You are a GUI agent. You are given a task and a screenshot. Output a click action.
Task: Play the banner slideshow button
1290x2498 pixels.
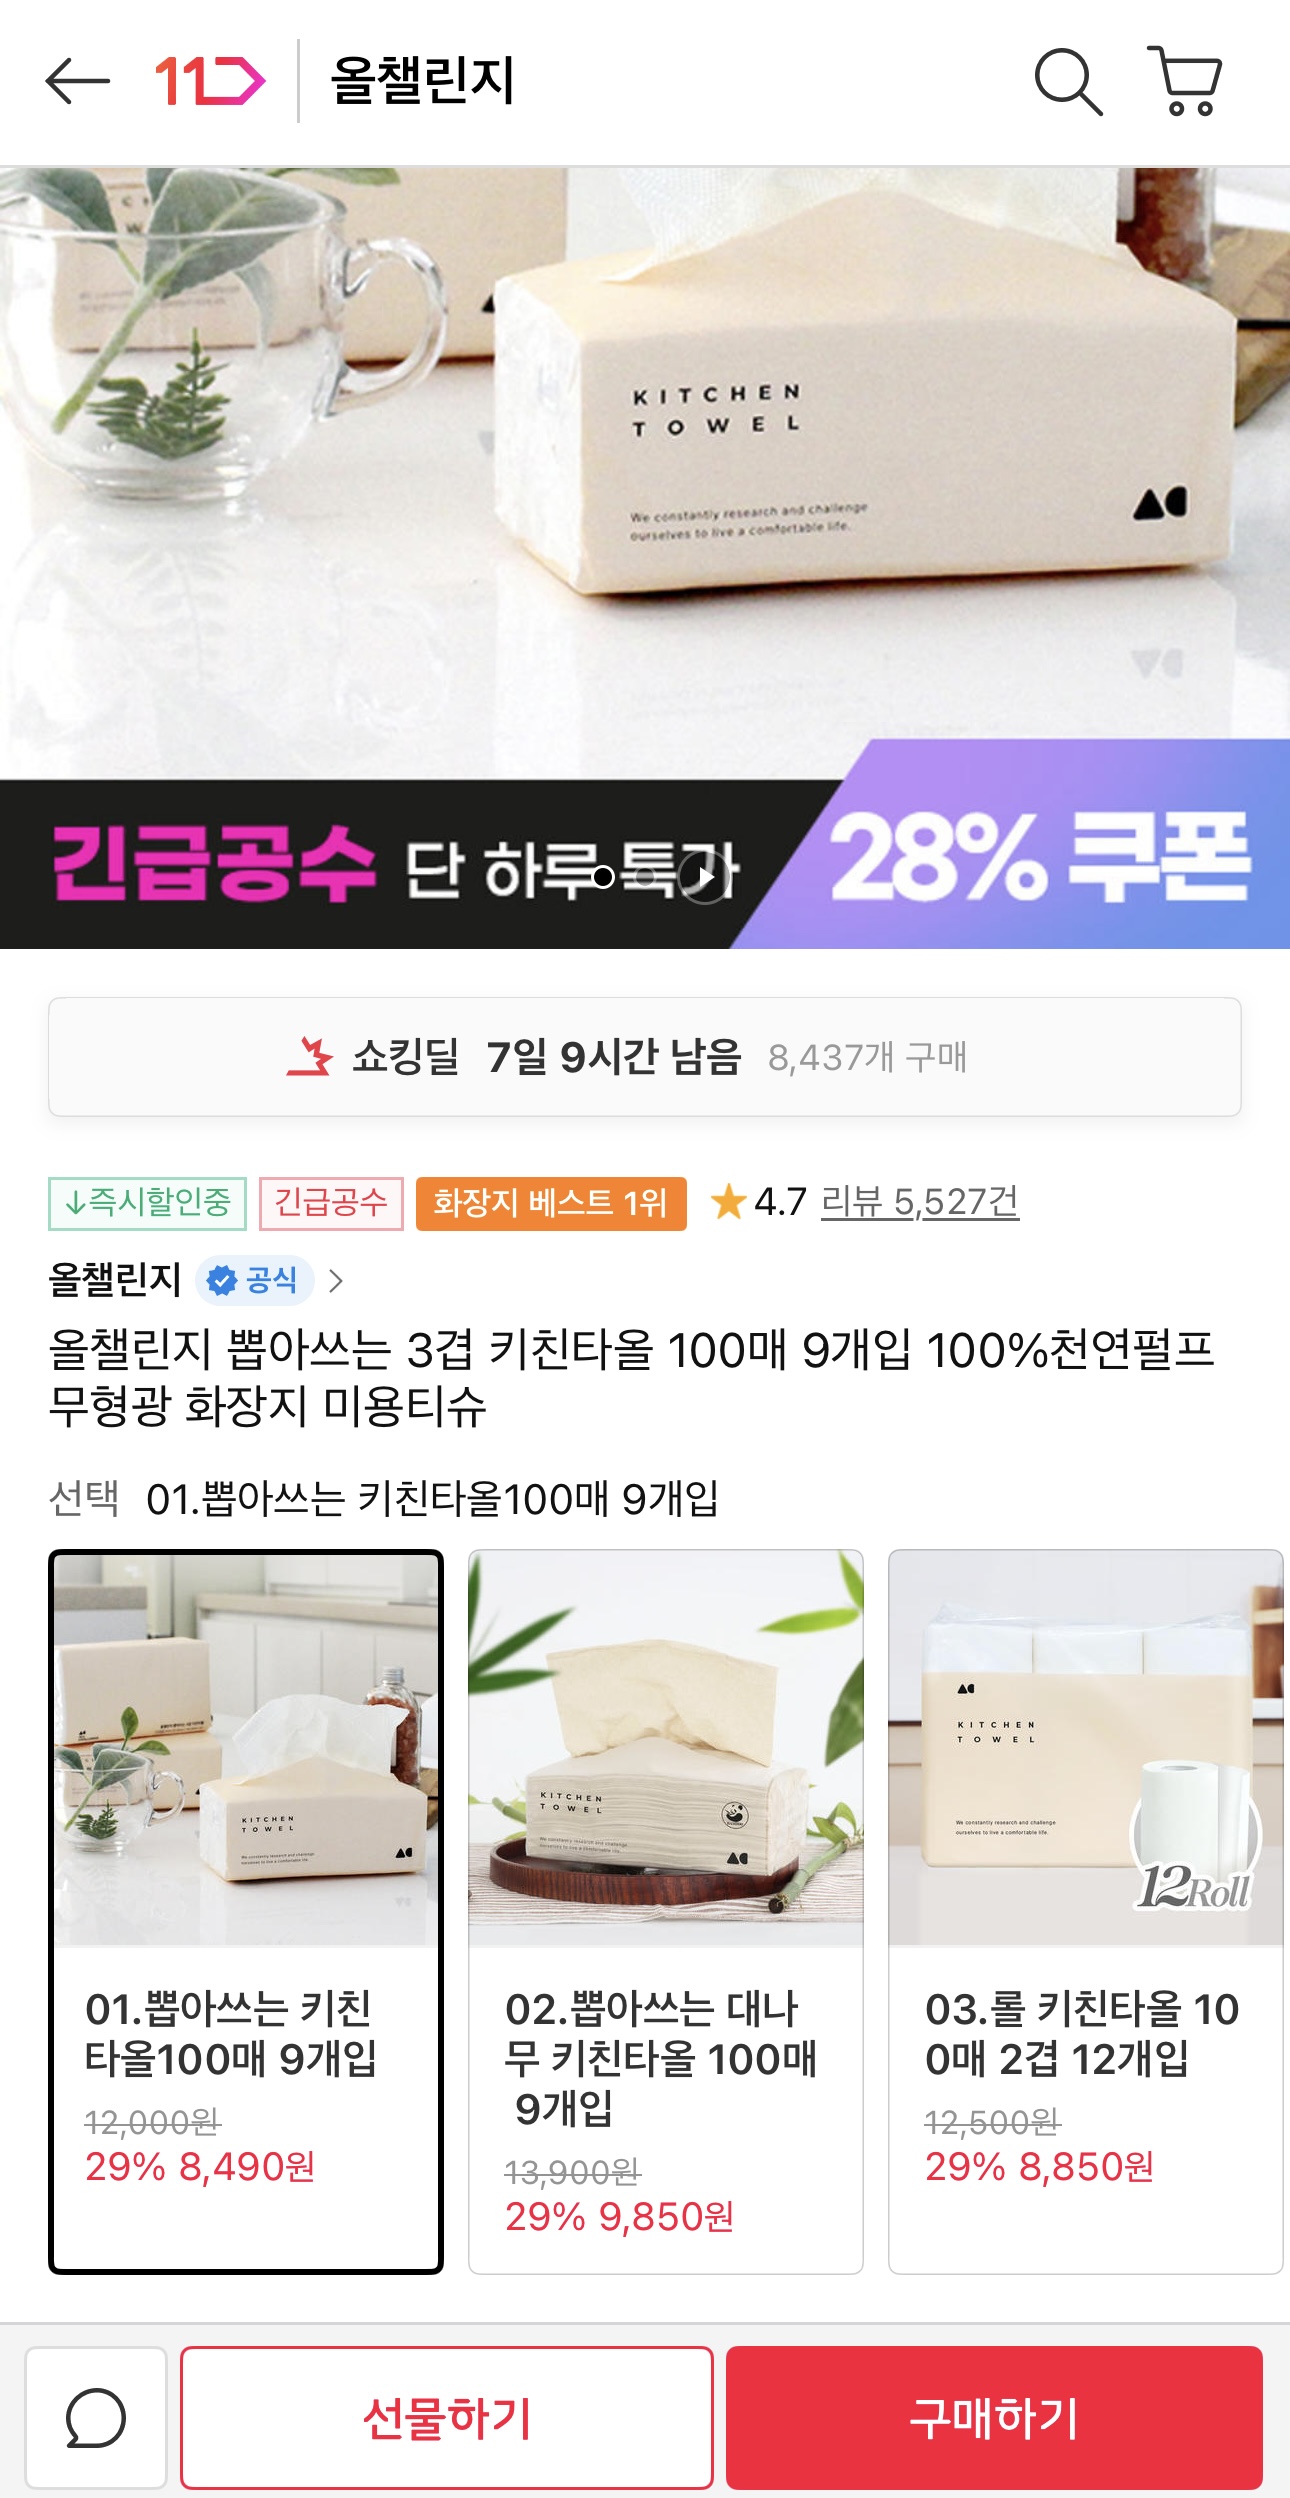pyautogui.click(x=705, y=877)
